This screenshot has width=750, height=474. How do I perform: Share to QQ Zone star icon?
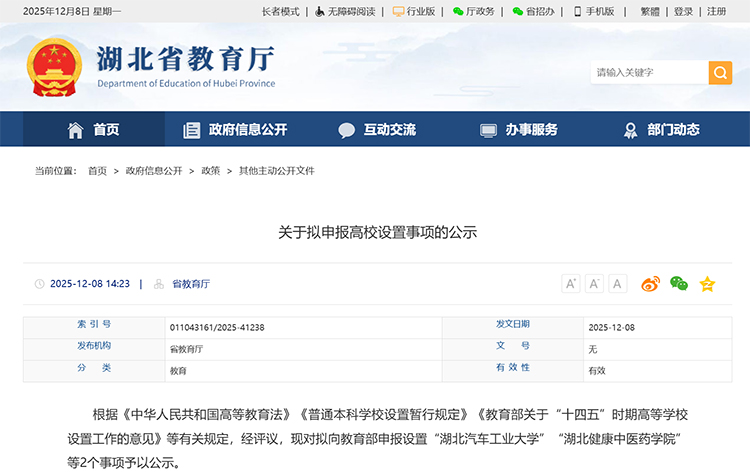(x=707, y=284)
